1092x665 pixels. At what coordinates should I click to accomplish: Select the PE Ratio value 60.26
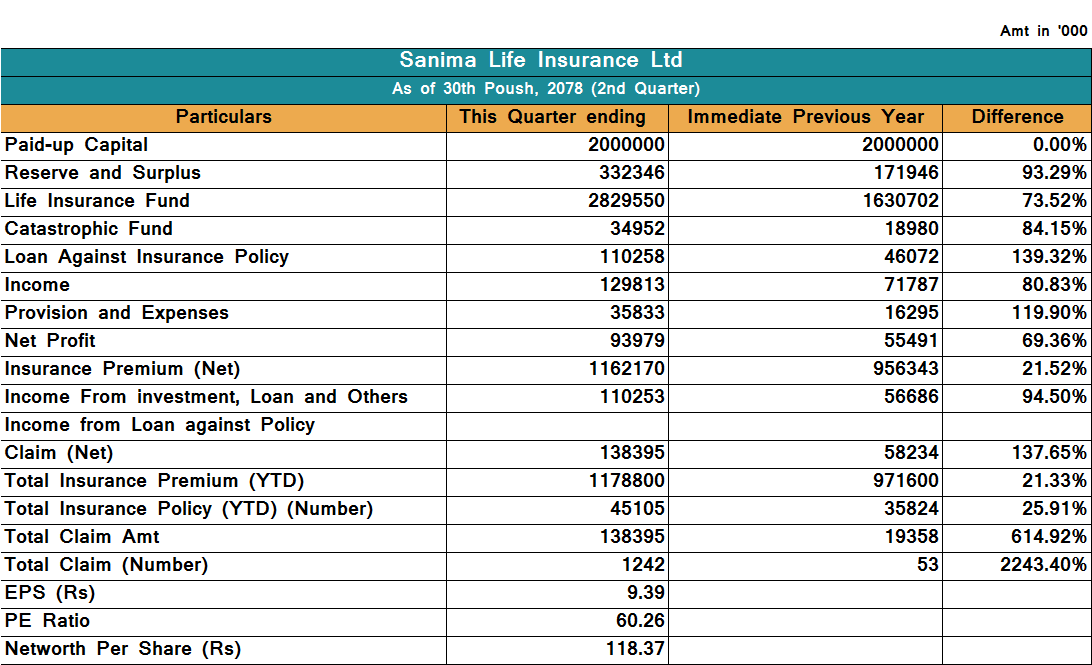point(640,621)
